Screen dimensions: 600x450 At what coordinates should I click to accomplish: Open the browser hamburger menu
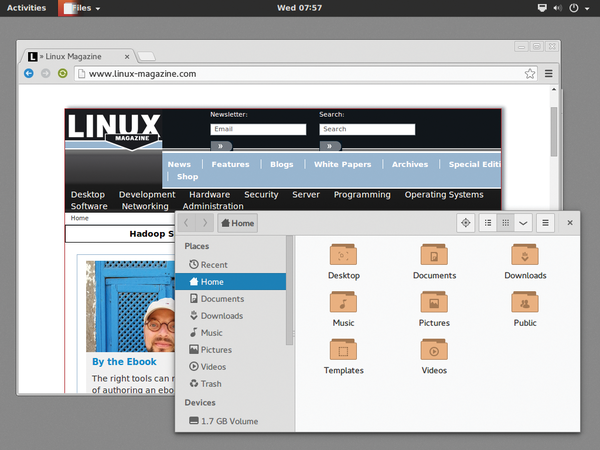(x=548, y=73)
